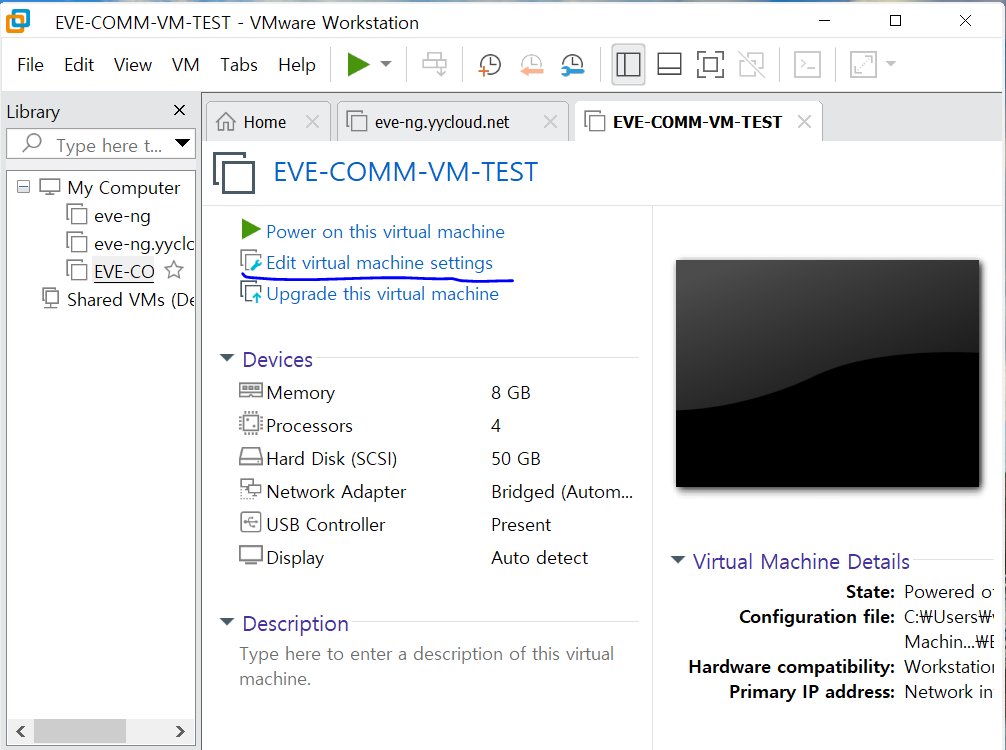Click the USB Controller icon
Screen dimensions: 1006x750
(250, 522)
